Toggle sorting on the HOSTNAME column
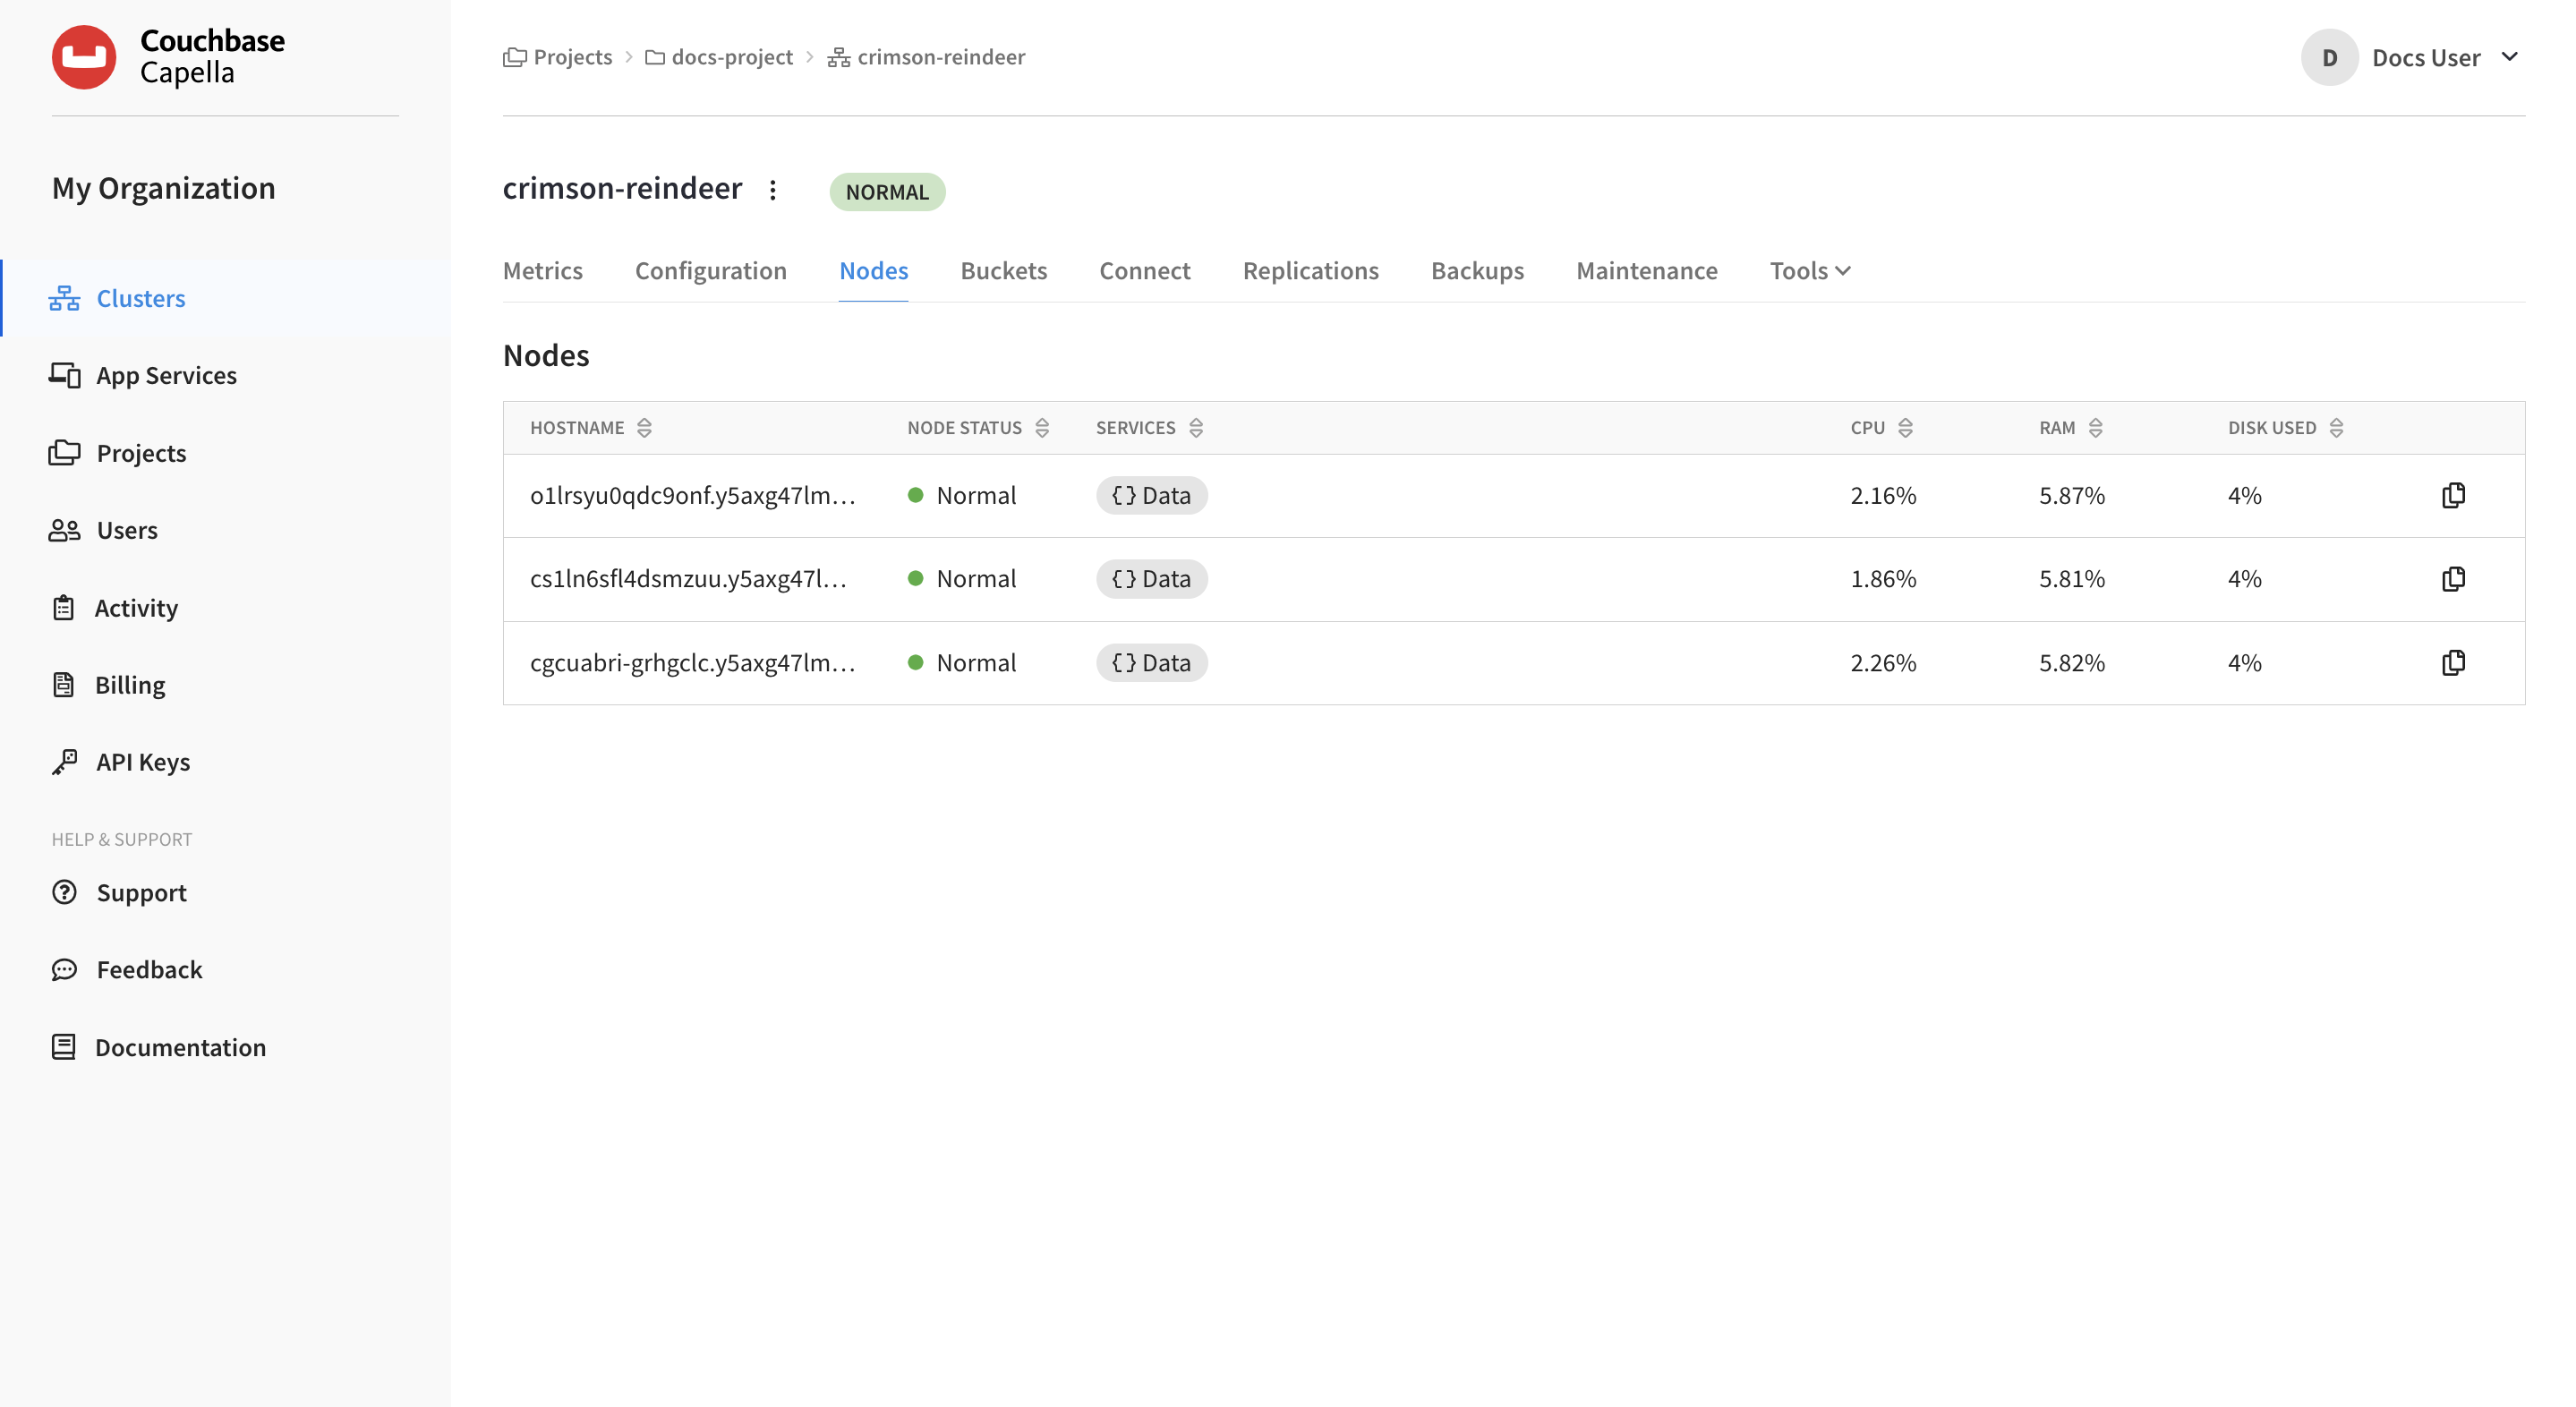The width and height of the screenshot is (2576, 1407). click(646, 427)
